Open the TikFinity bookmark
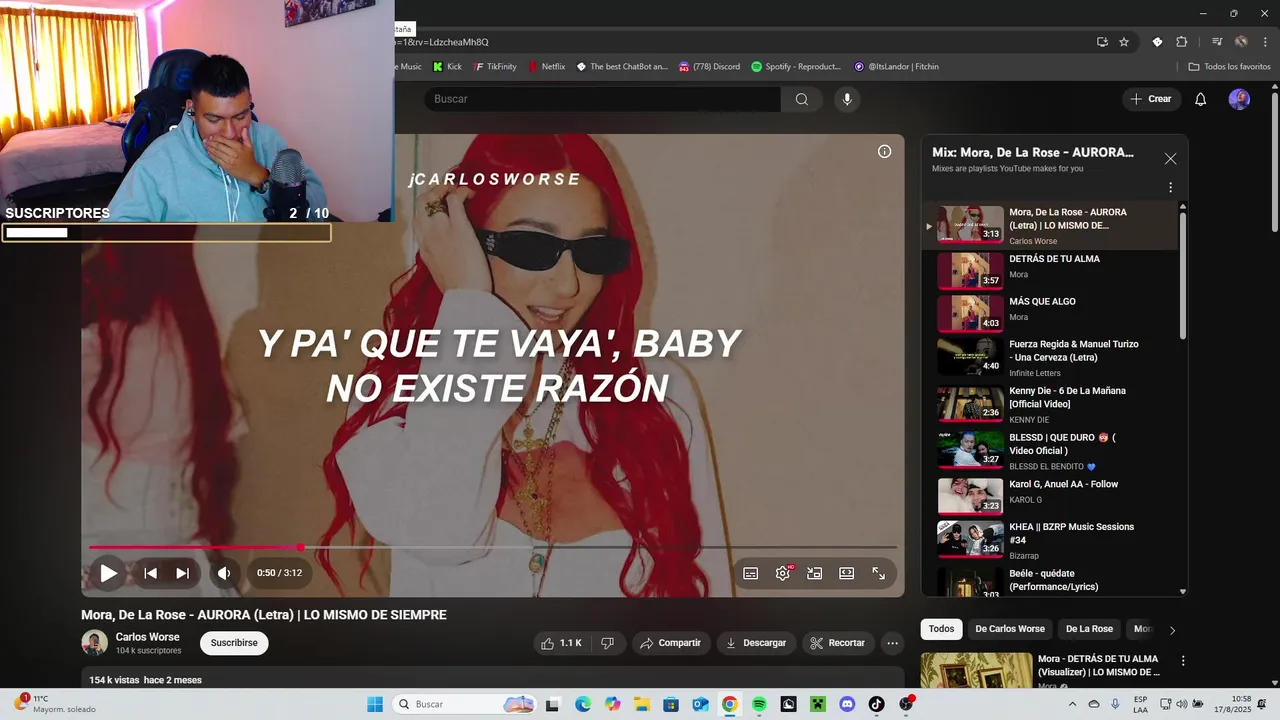This screenshot has height=720, width=1280. tap(495, 67)
